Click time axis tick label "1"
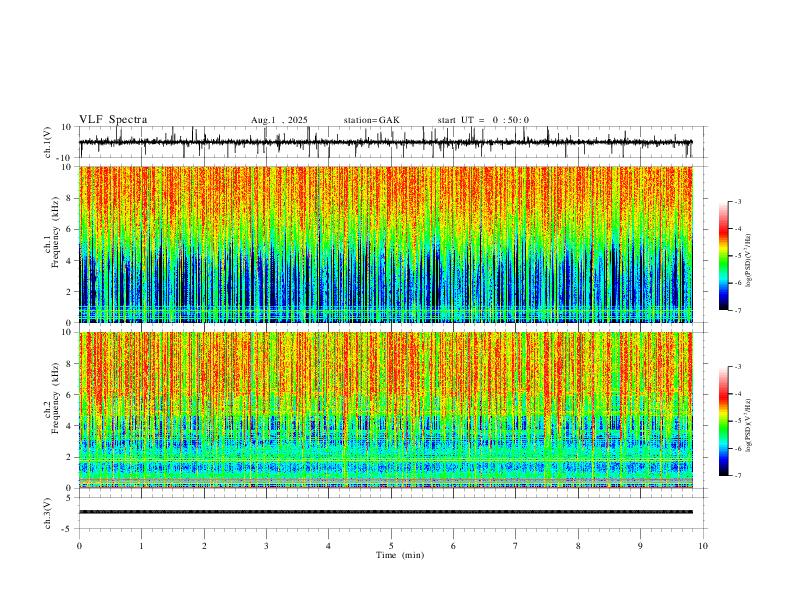The image size is (792, 612). (141, 546)
